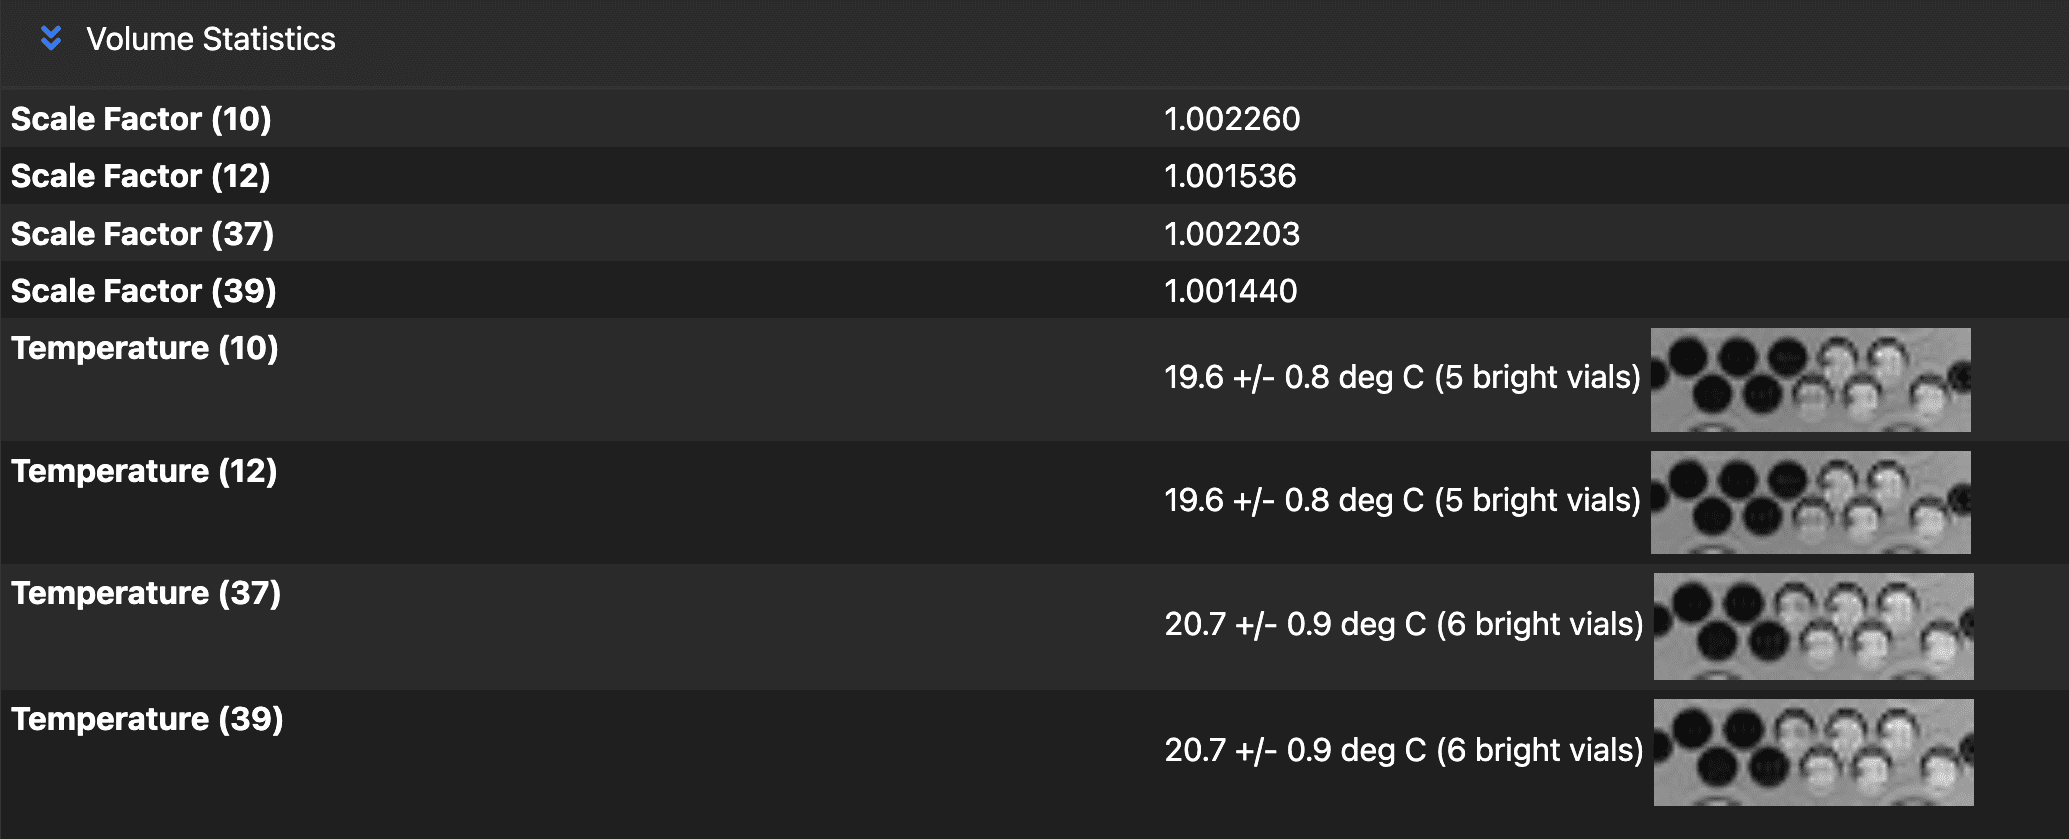Open the Temperature (37) vial thumbnail image

[x=1813, y=626]
